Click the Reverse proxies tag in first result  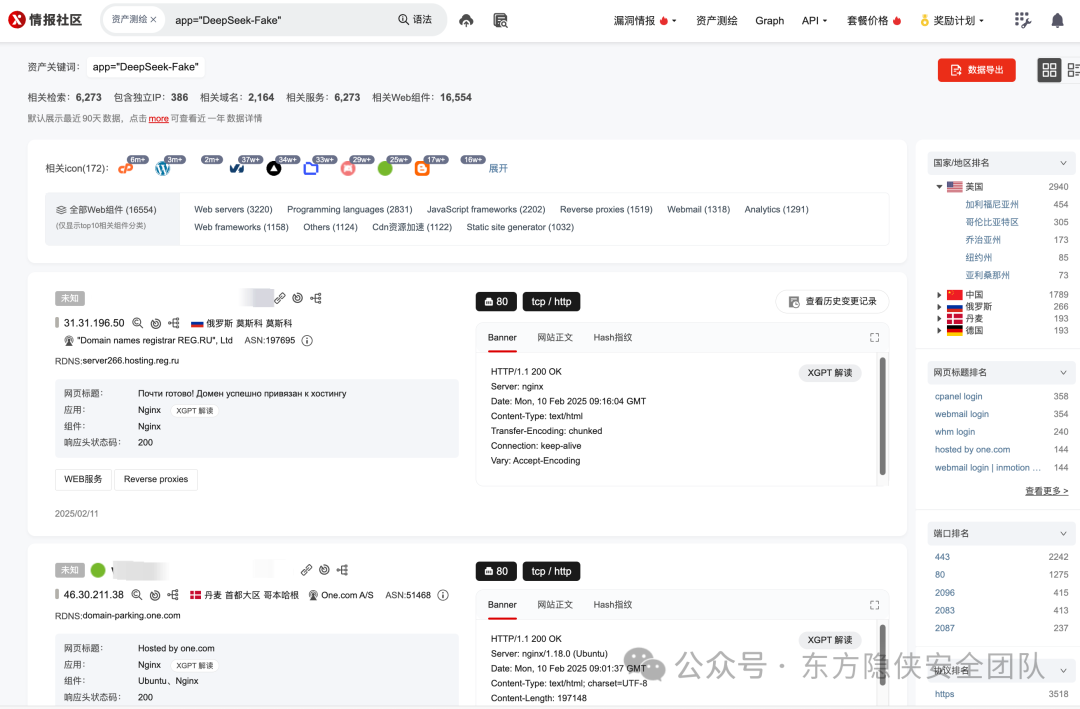(x=156, y=480)
